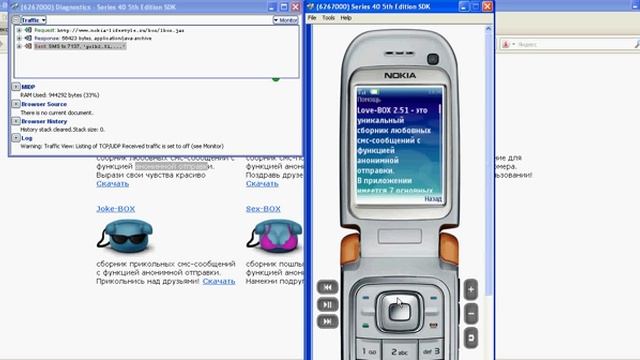Click the side key below the minus button
This screenshot has height=360, width=640.
[x=471, y=338]
